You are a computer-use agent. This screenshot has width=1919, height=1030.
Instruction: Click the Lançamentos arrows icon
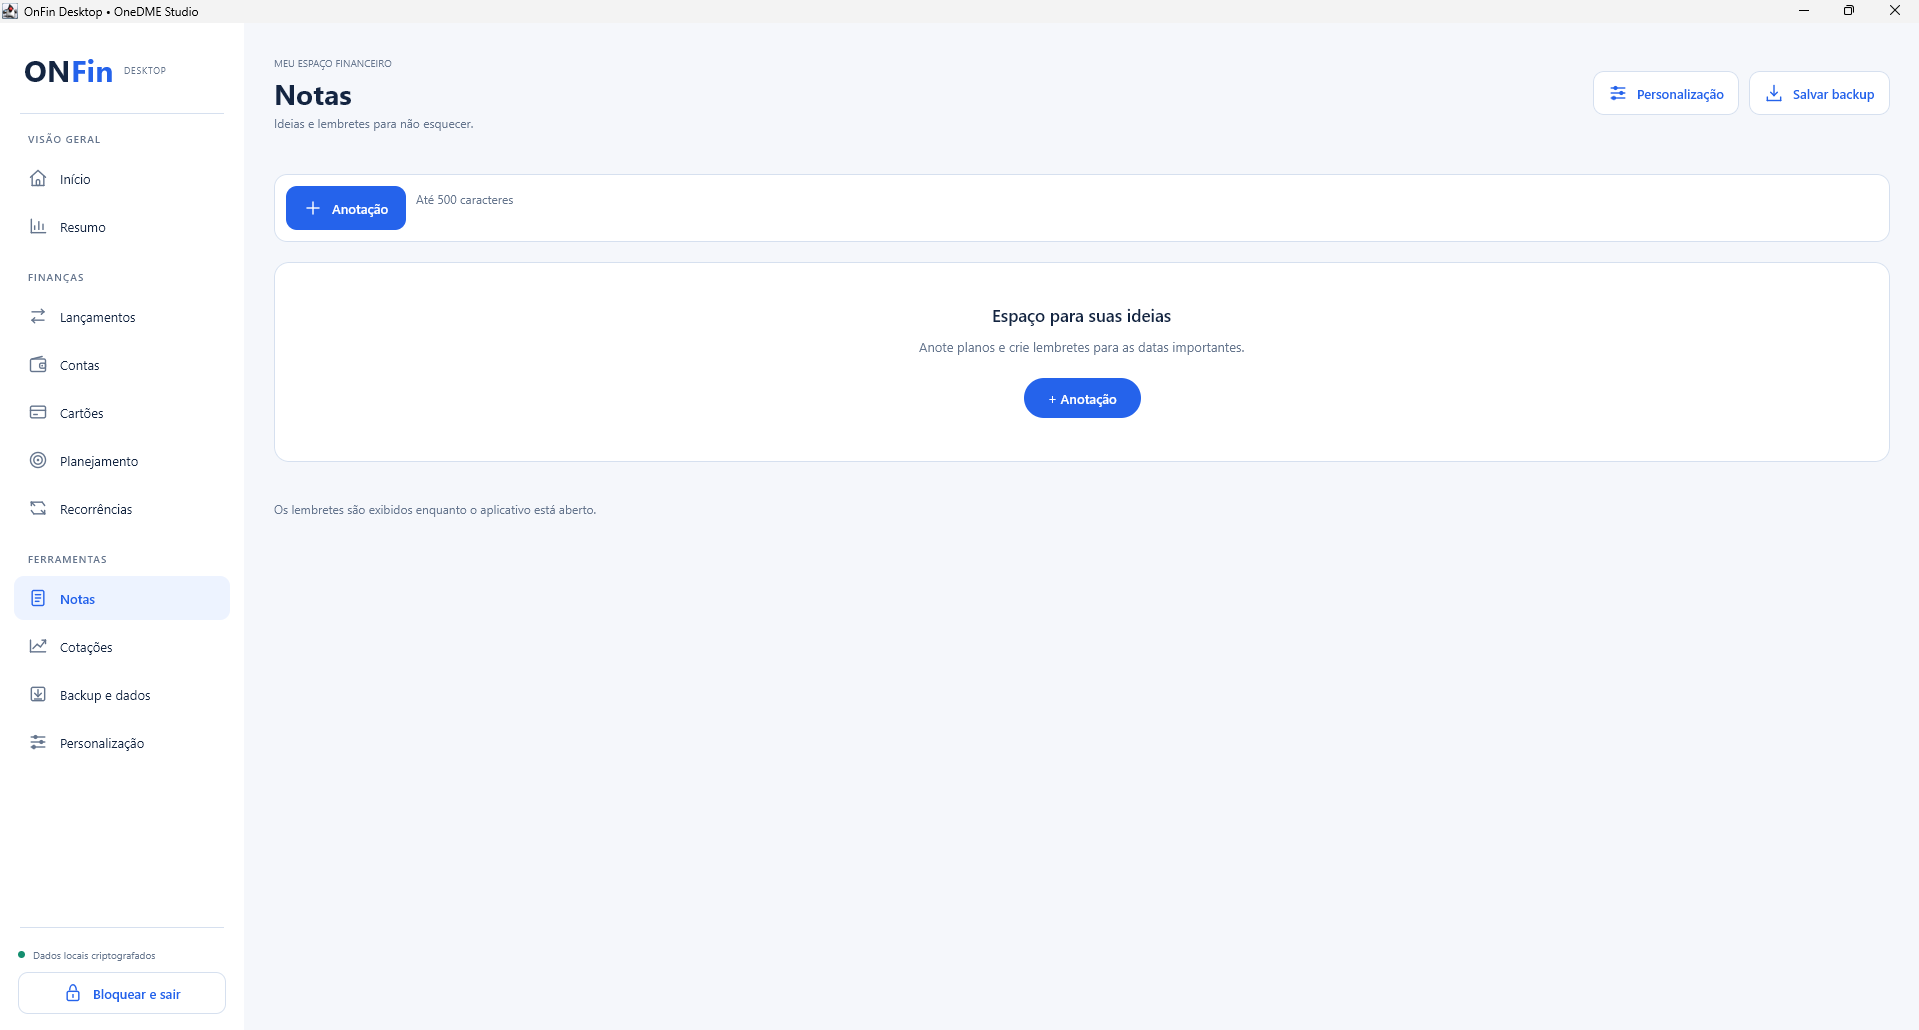pyautogui.click(x=38, y=316)
